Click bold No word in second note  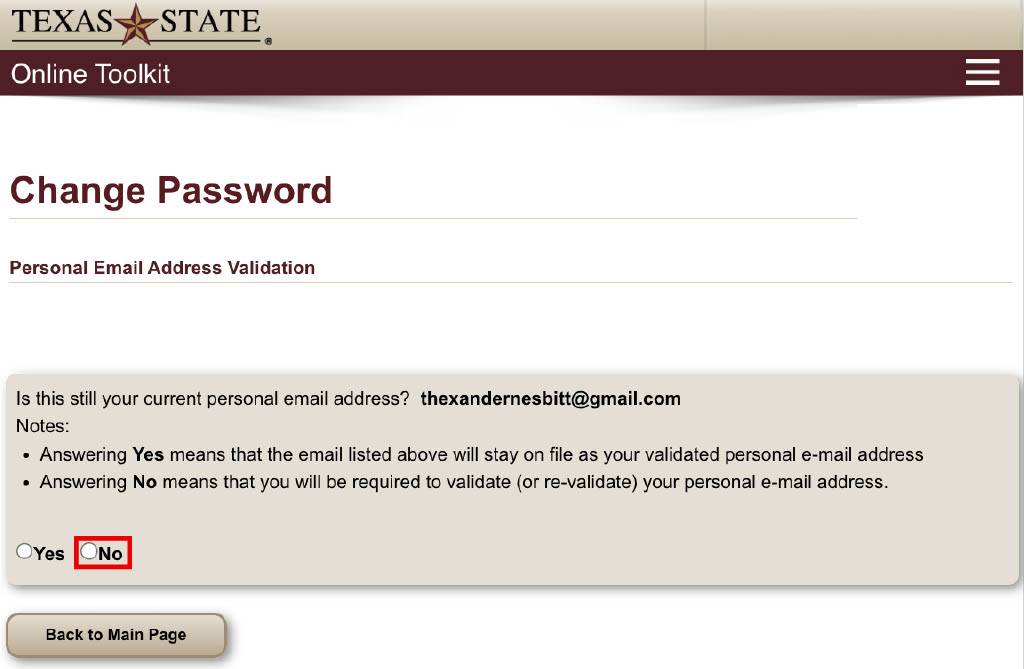(x=145, y=482)
